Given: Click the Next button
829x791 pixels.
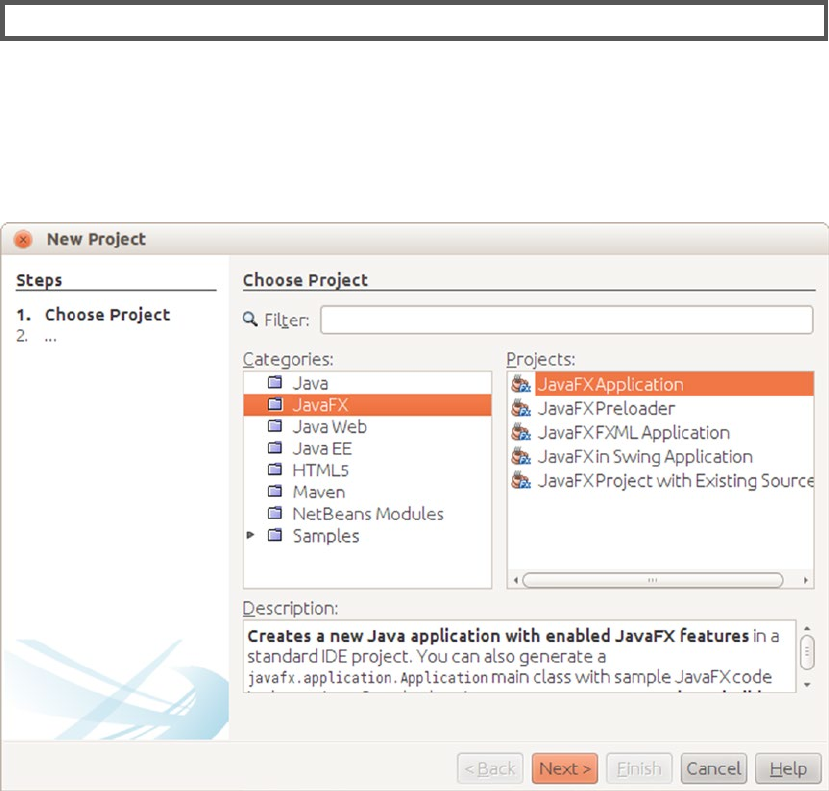Looking at the screenshot, I should (565, 768).
